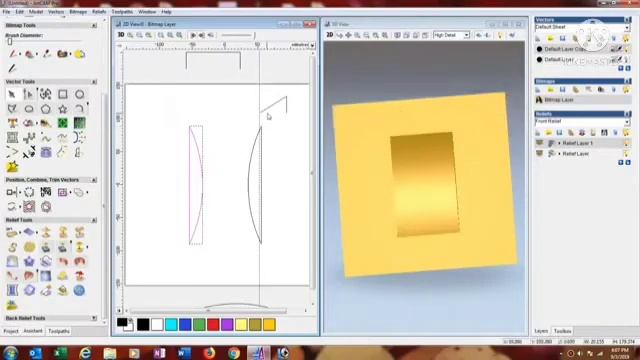
Task: Switch 3D View to 2D with the 2D button
Action: [x=329, y=35]
